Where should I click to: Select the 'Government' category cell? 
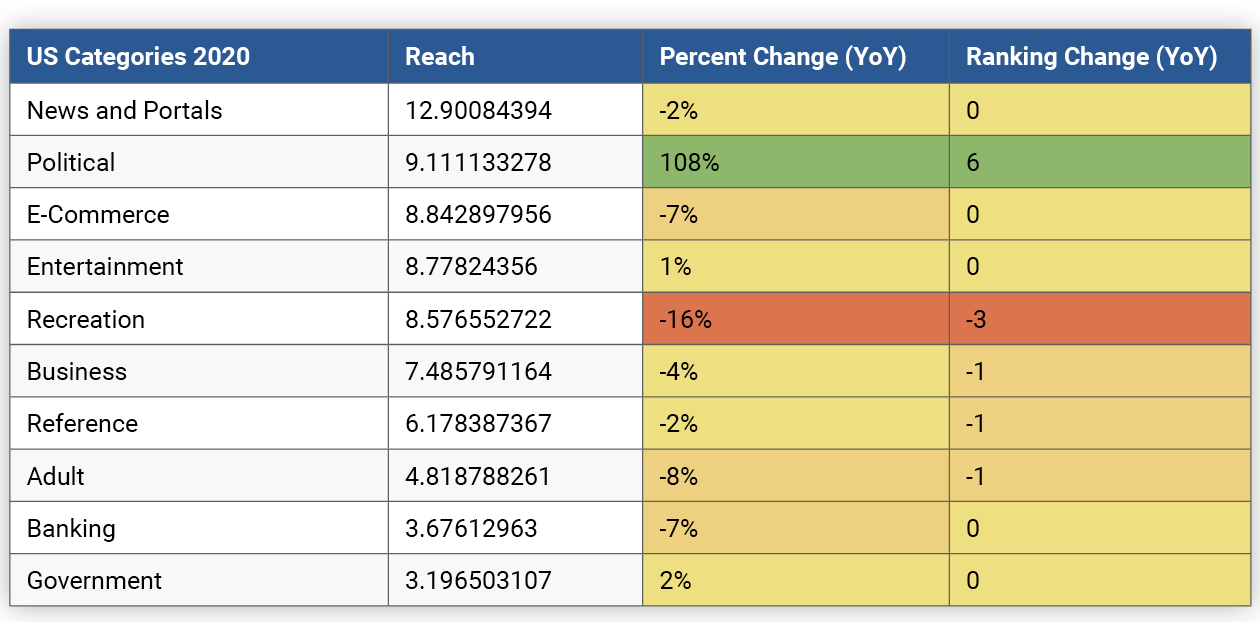[x=94, y=580]
